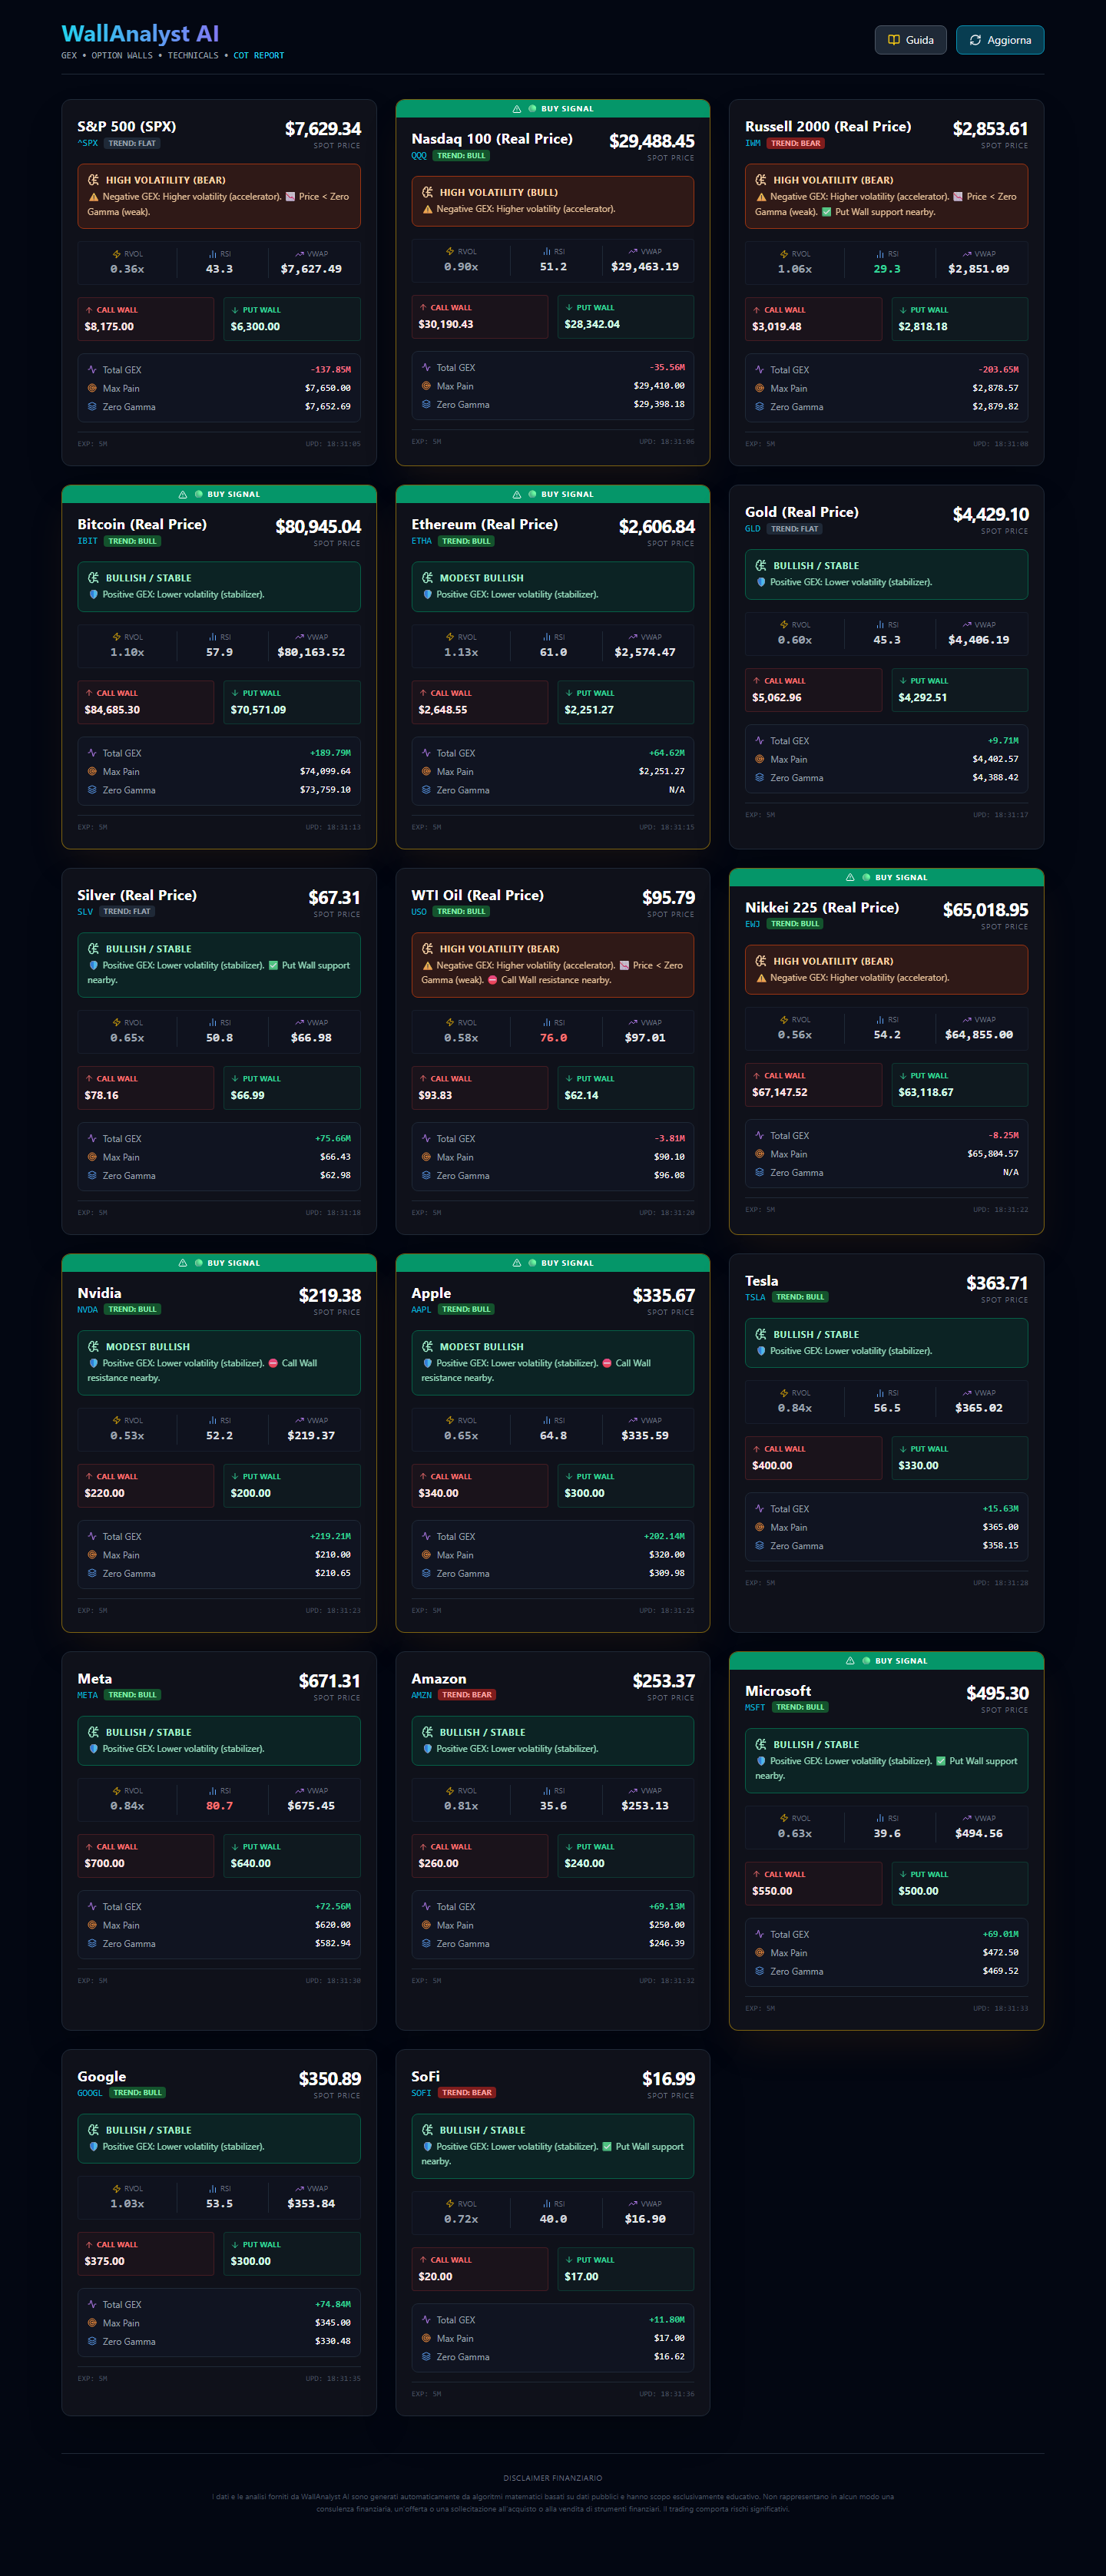Click the green checkmark icon in Silver card

click(x=273, y=966)
